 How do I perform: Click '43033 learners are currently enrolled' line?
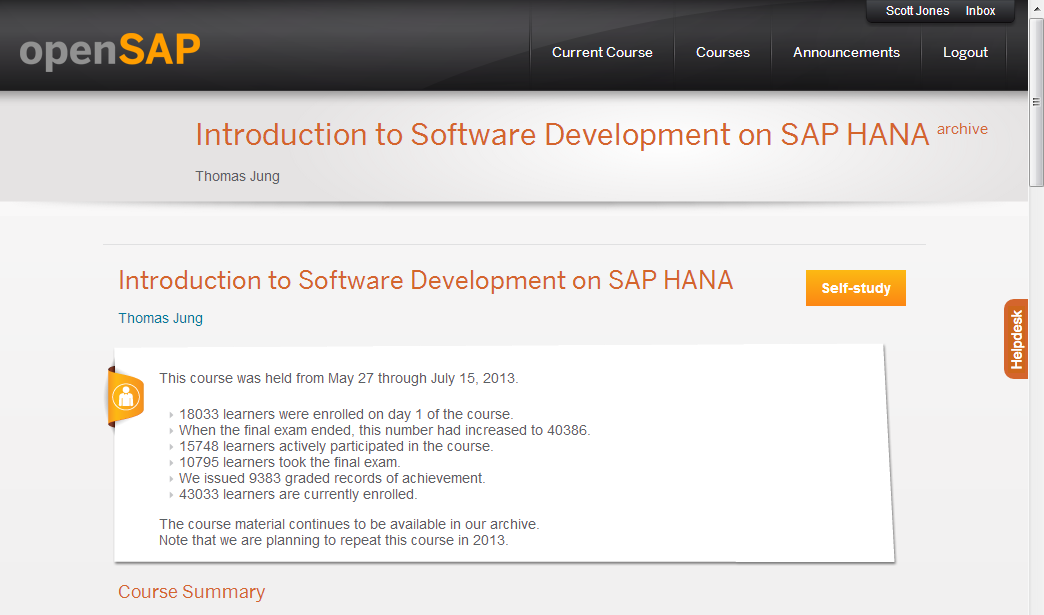298,494
